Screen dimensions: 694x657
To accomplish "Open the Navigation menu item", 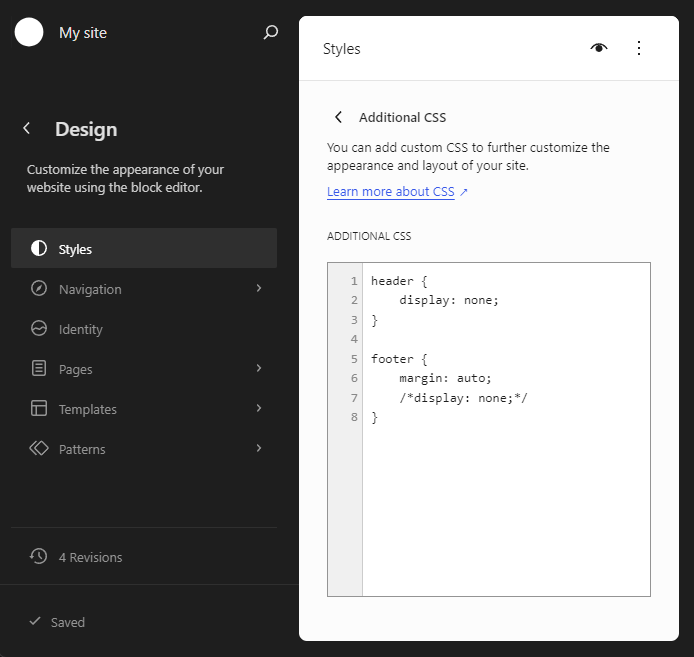I will [x=144, y=289].
